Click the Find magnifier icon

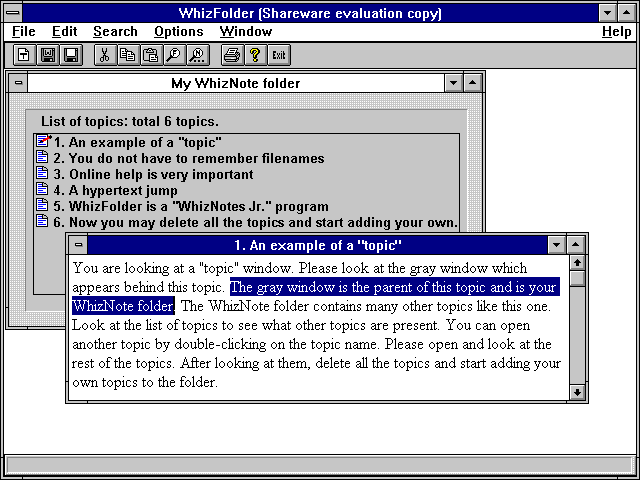tap(174, 55)
